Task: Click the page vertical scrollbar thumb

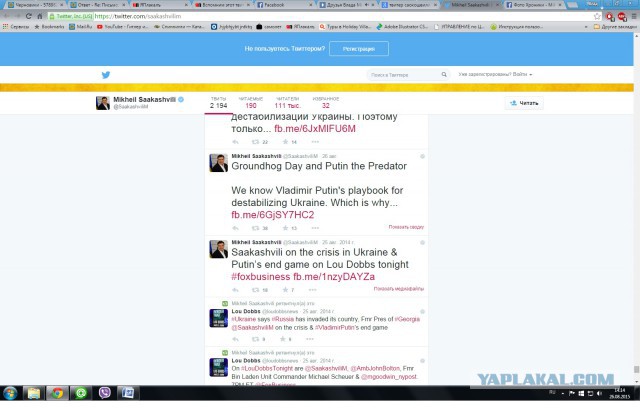Action: (x=636, y=369)
